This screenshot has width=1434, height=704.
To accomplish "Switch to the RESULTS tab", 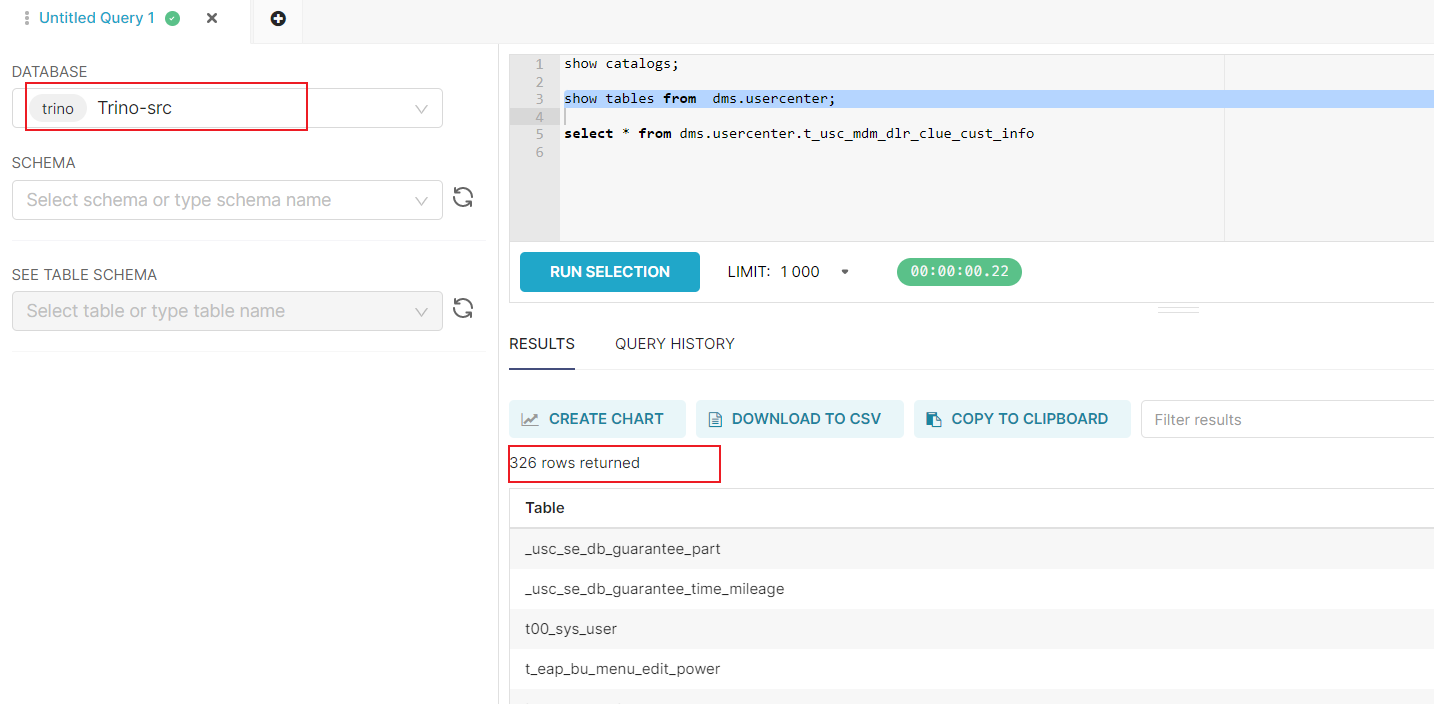I will click(x=542, y=344).
